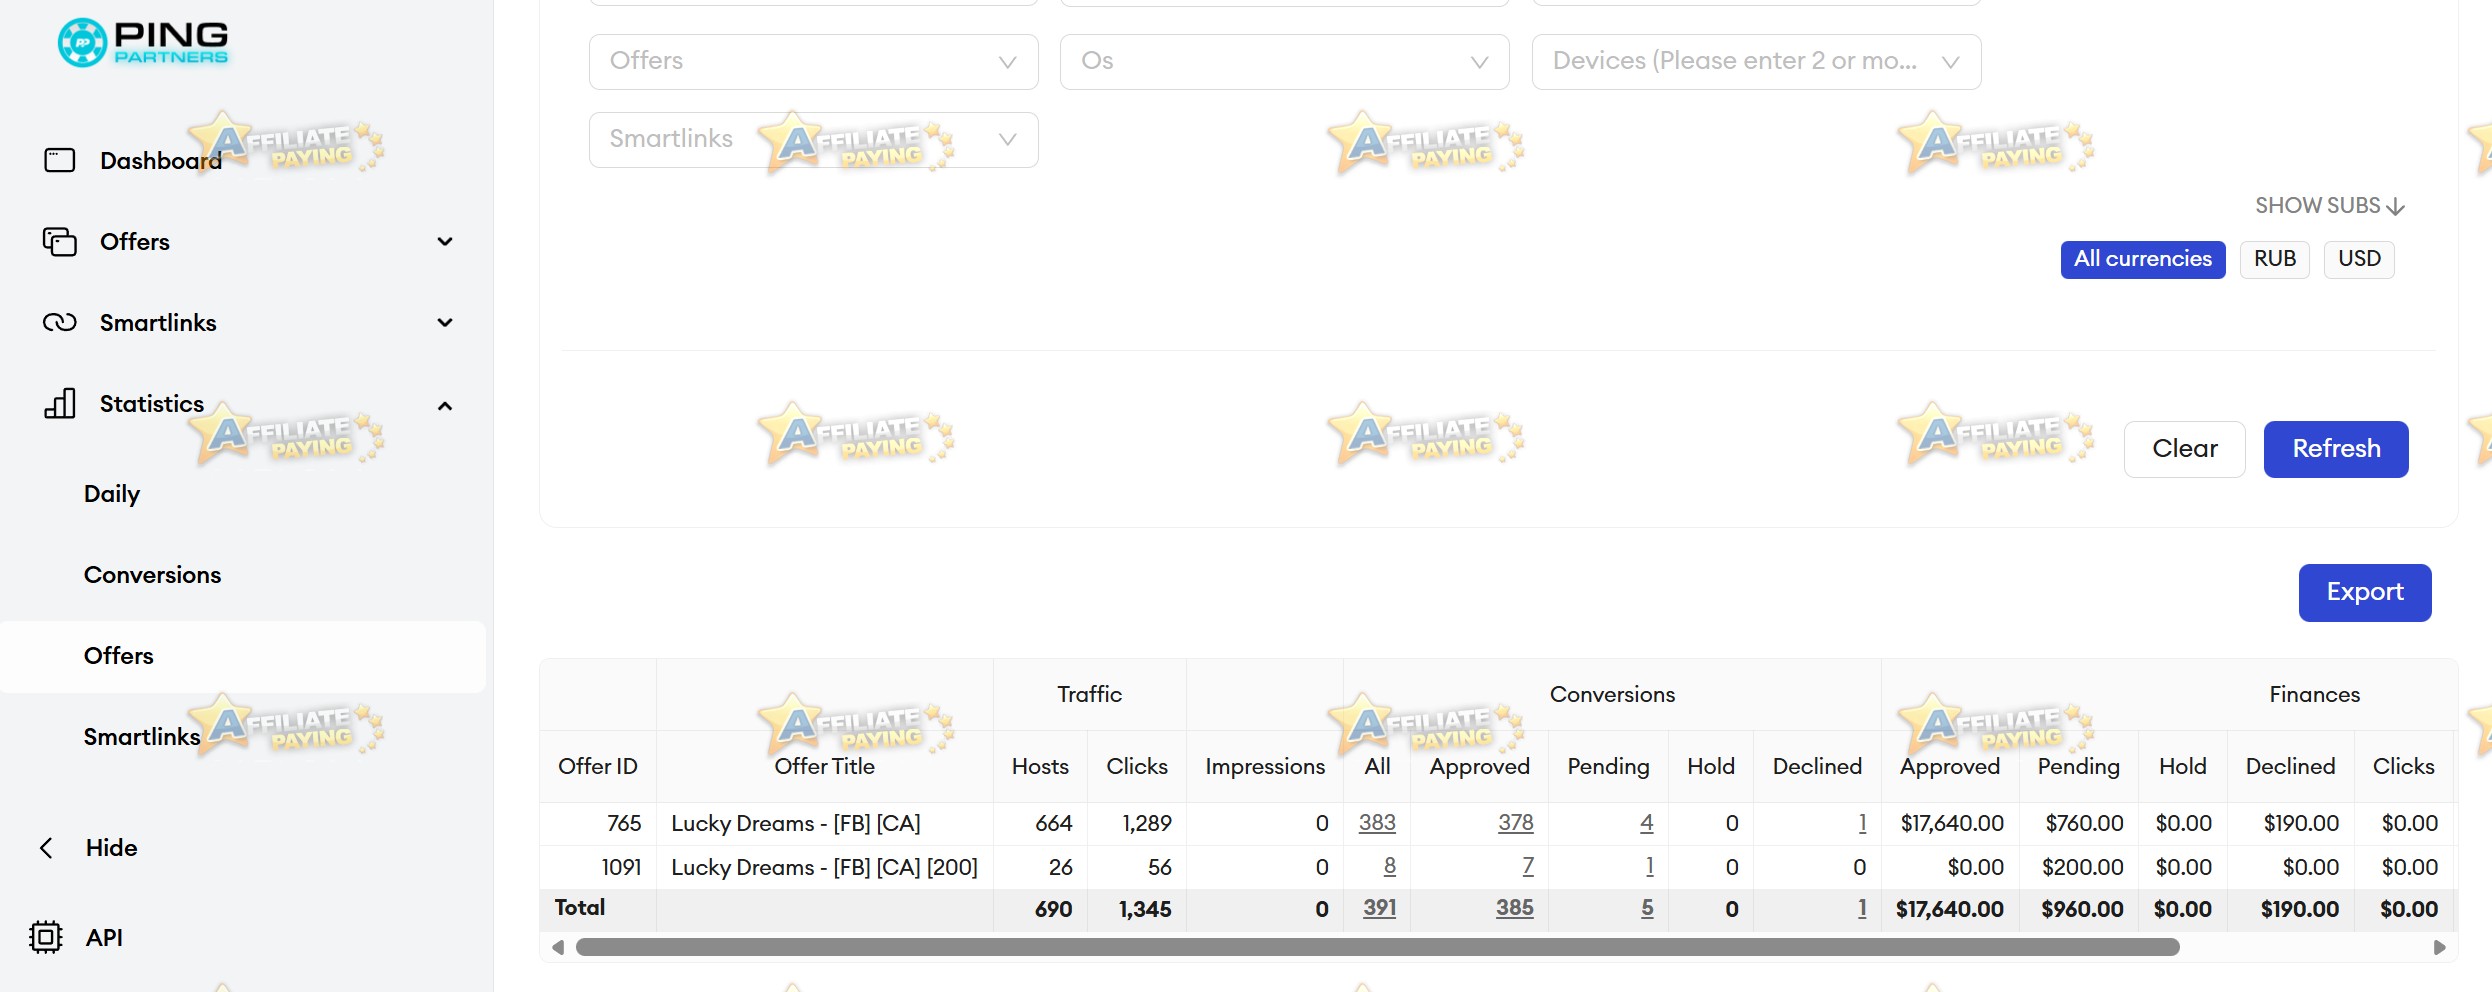Click the Dashboard sidebar icon
Screen dimensions: 2492x992
pyautogui.click(x=60, y=160)
